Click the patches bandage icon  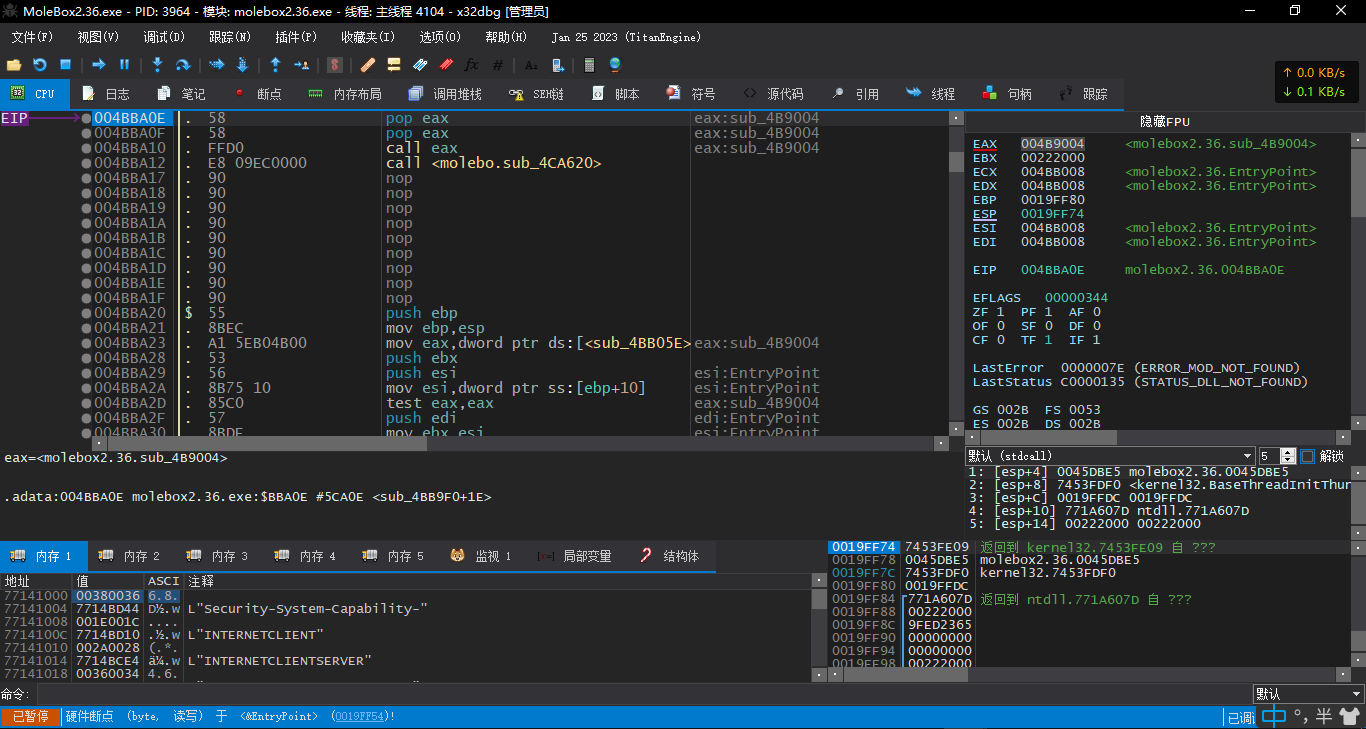(x=367, y=65)
